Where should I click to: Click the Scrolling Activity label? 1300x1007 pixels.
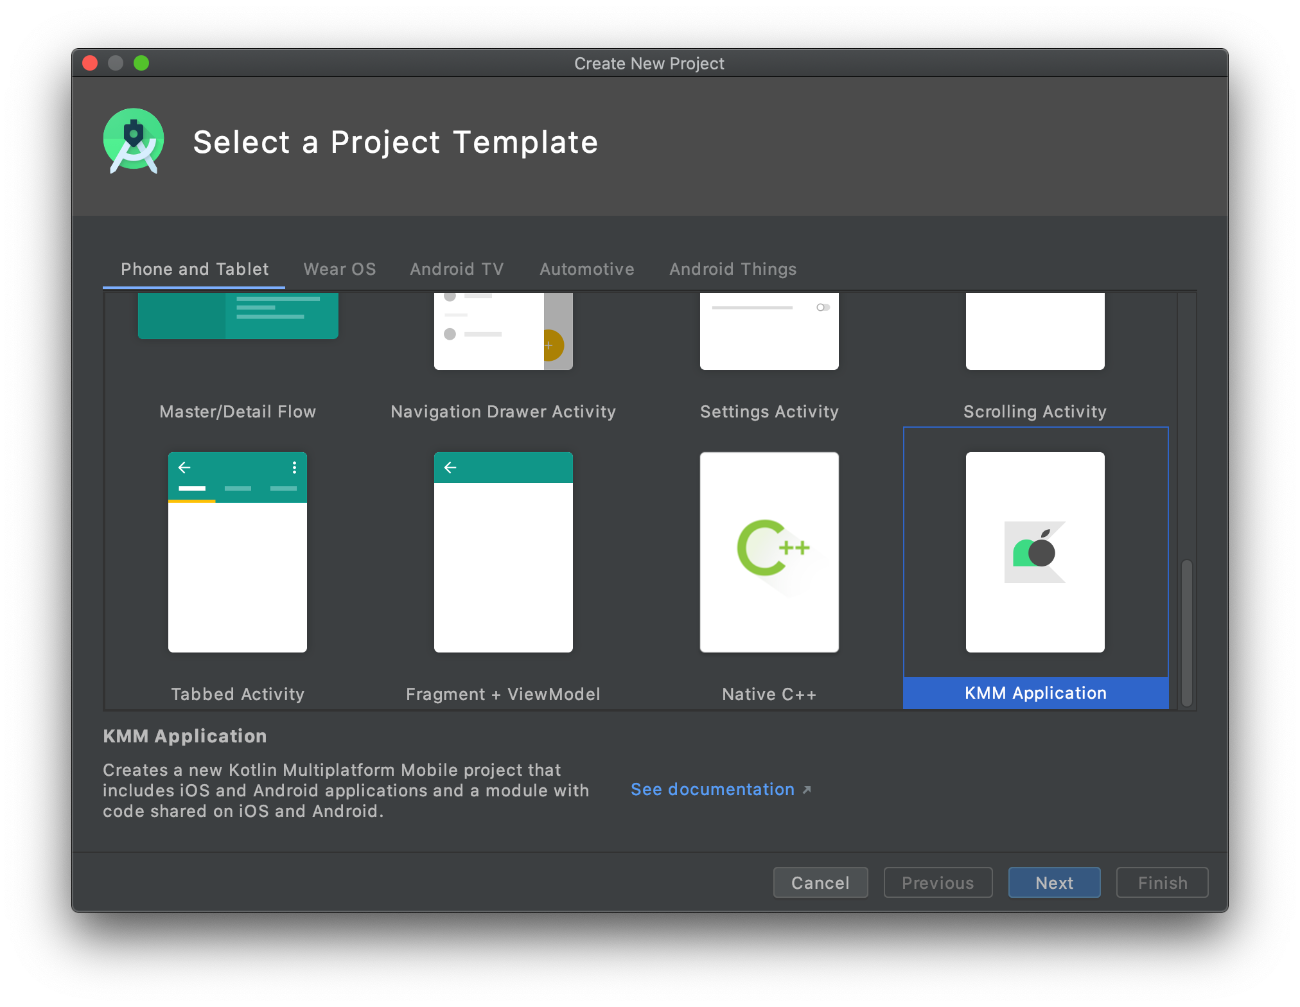click(x=1035, y=412)
